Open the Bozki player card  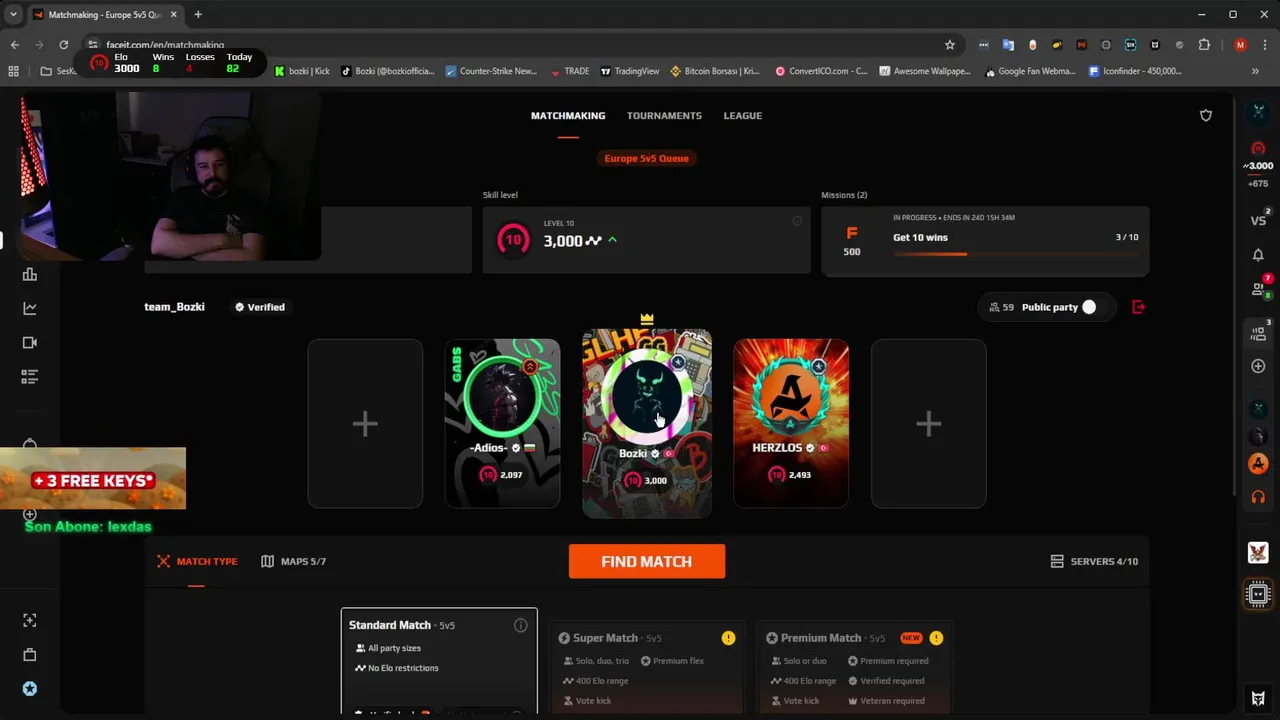647,424
